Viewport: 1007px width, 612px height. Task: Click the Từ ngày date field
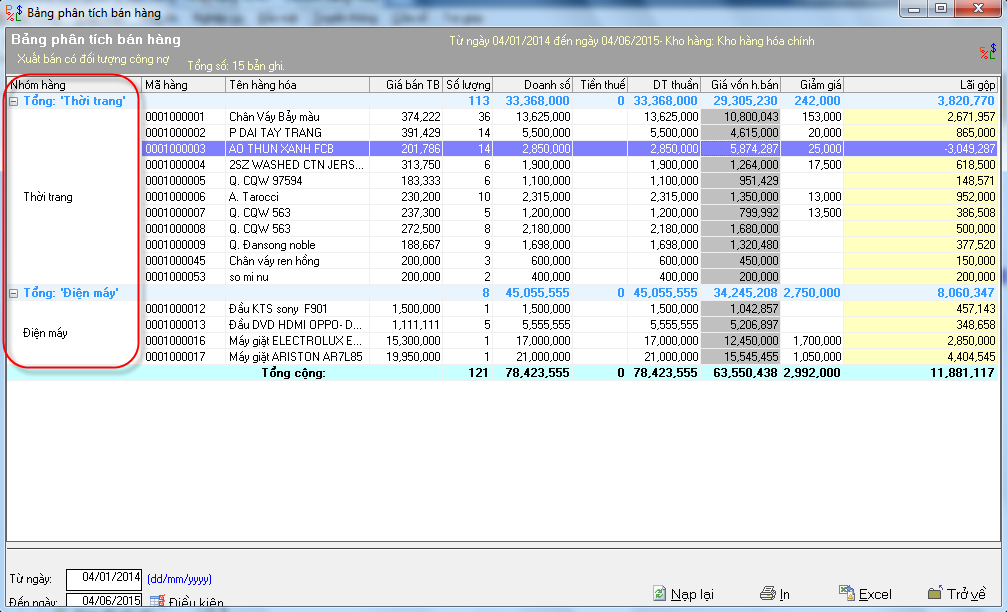click(104, 578)
